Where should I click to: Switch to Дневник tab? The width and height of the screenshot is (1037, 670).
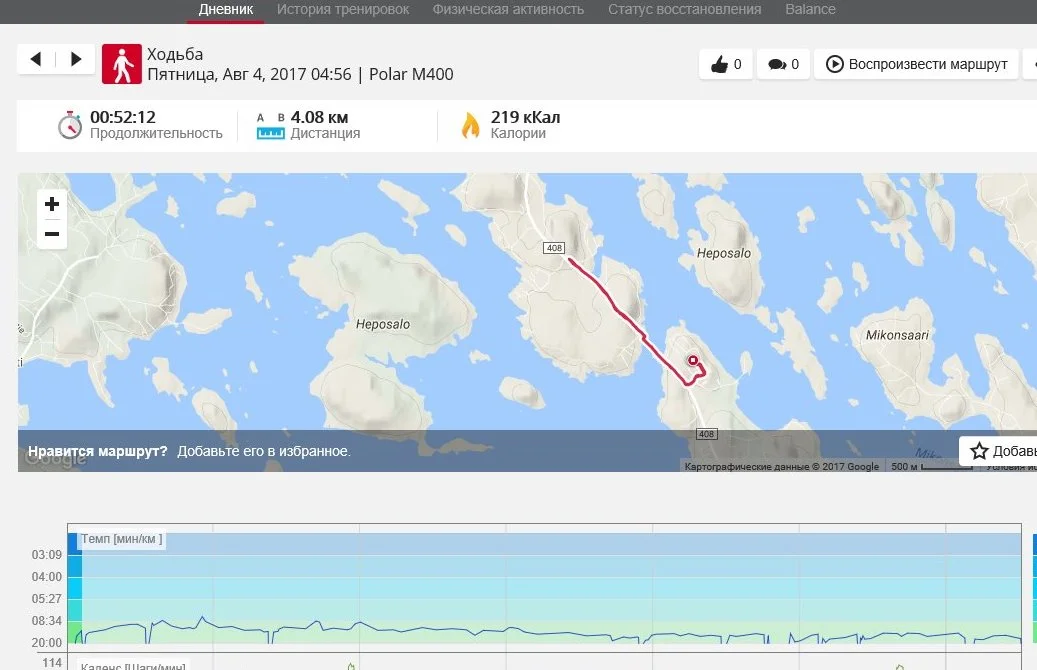pos(226,10)
